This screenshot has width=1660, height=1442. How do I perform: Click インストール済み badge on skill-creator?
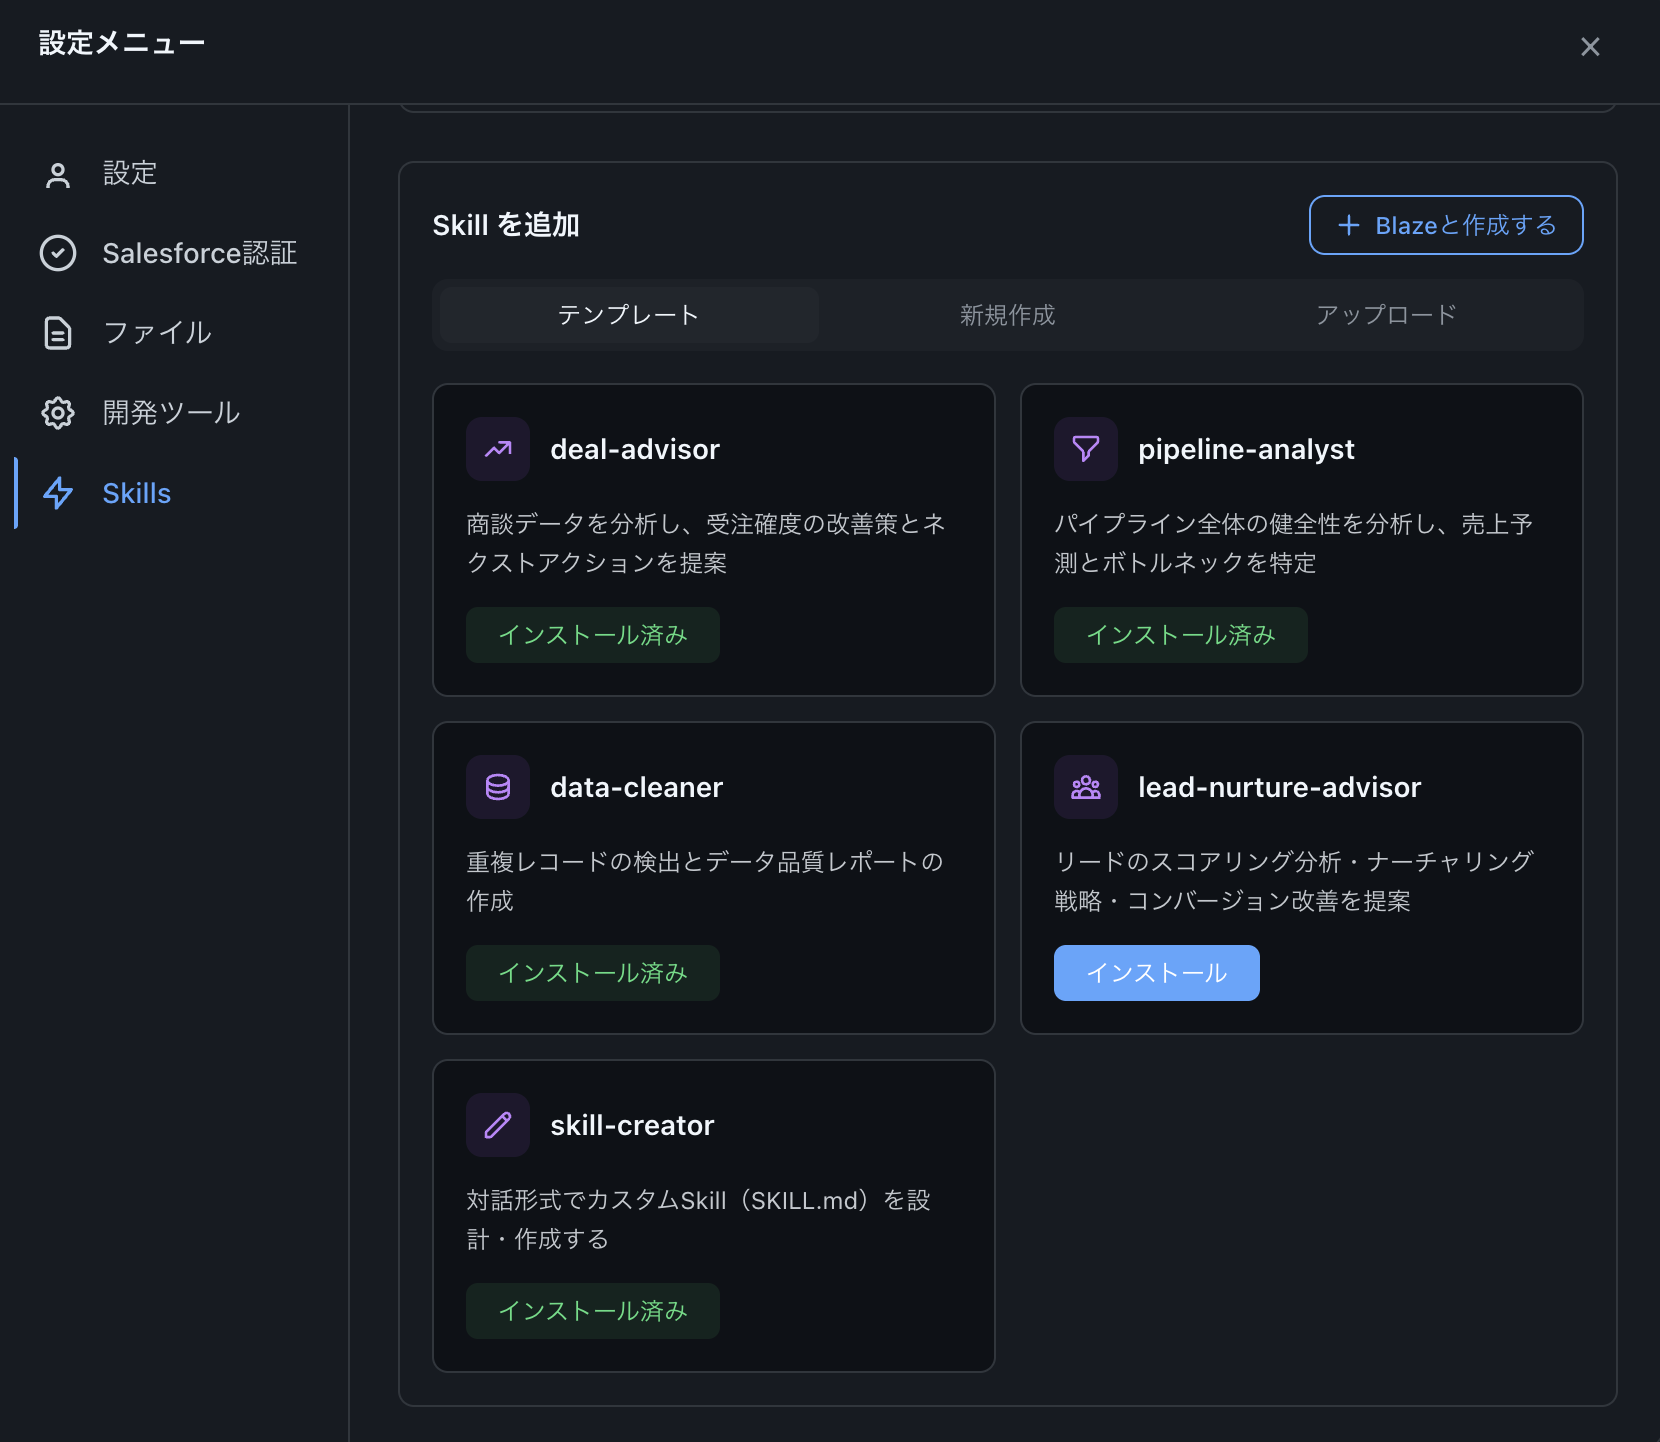click(592, 1311)
